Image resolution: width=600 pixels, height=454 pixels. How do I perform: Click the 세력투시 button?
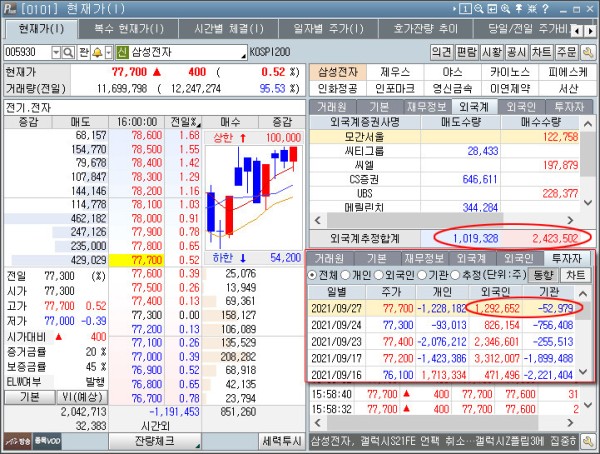click(282, 441)
